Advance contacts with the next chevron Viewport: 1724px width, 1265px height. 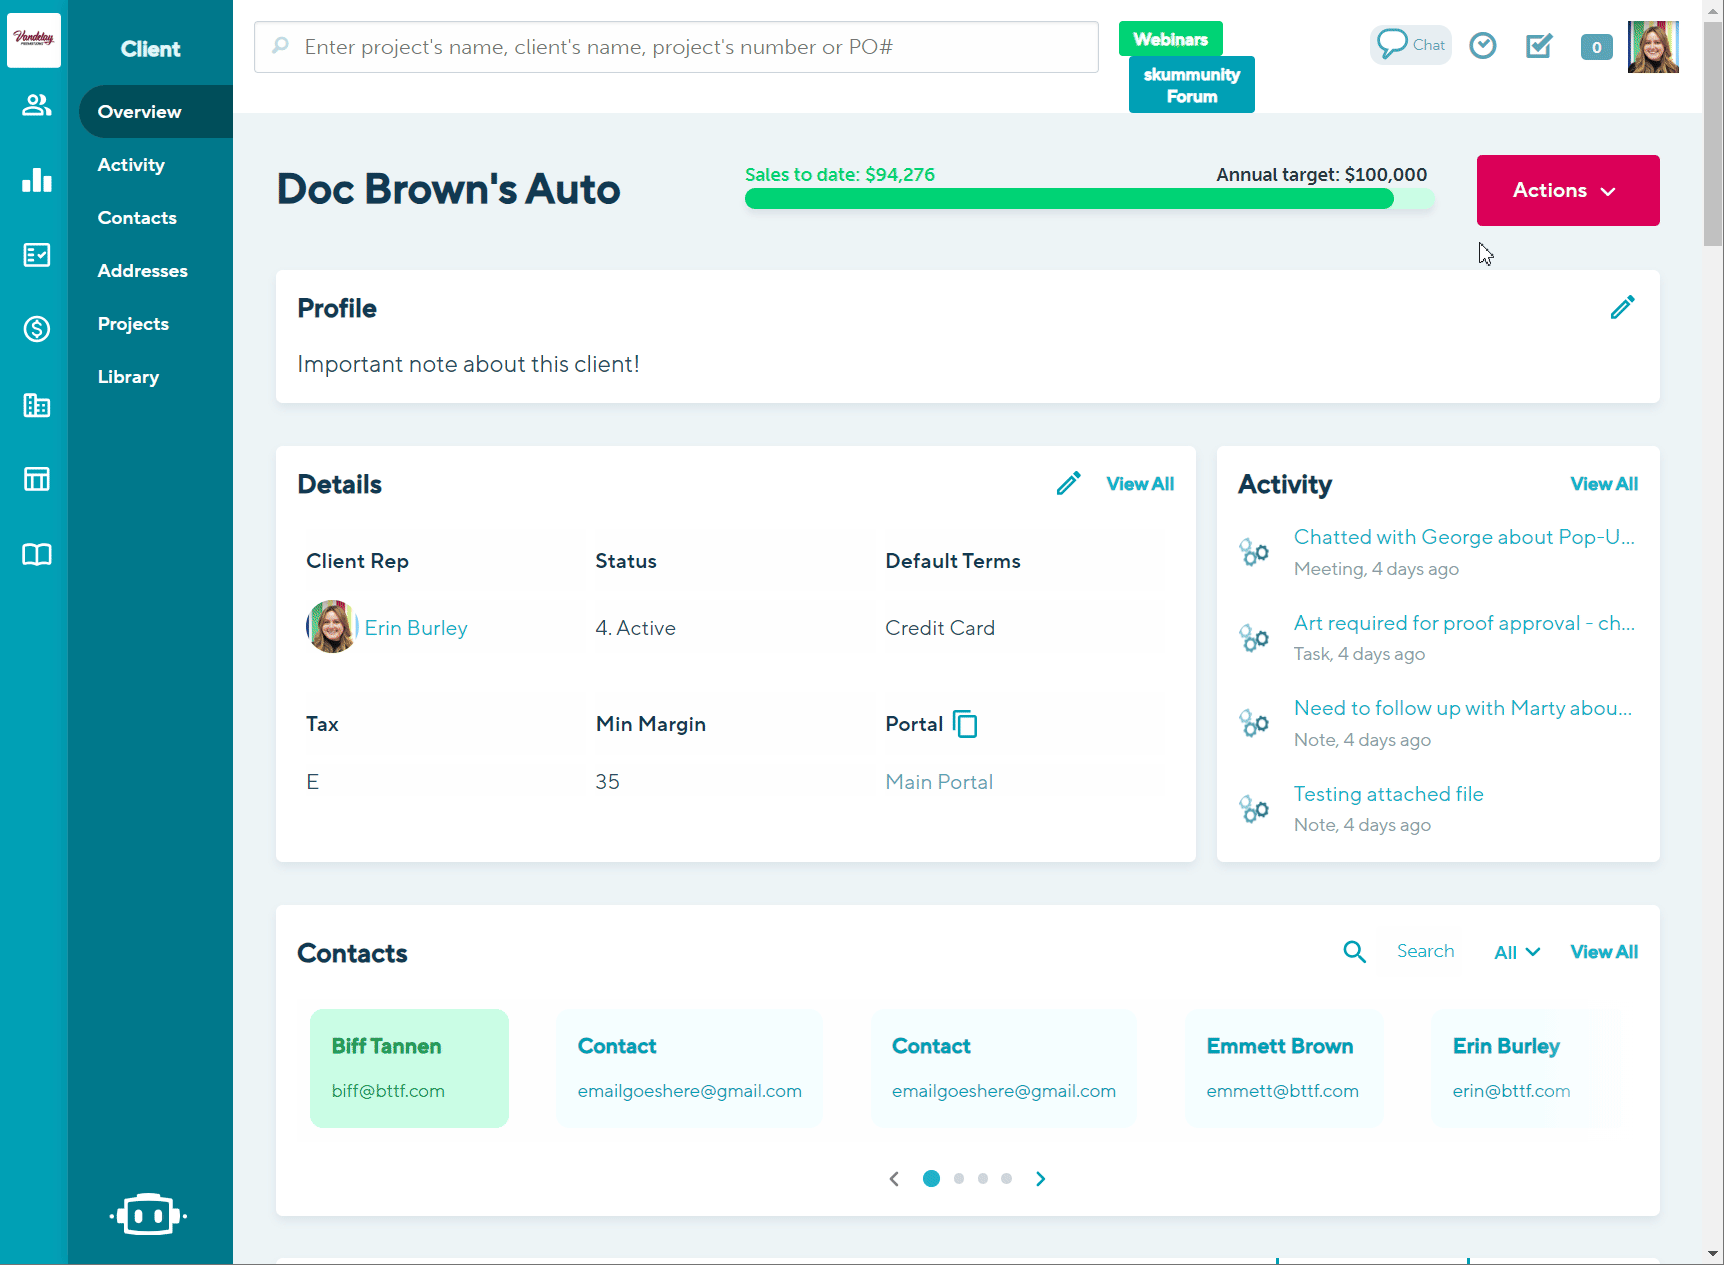pyautogui.click(x=1041, y=1179)
